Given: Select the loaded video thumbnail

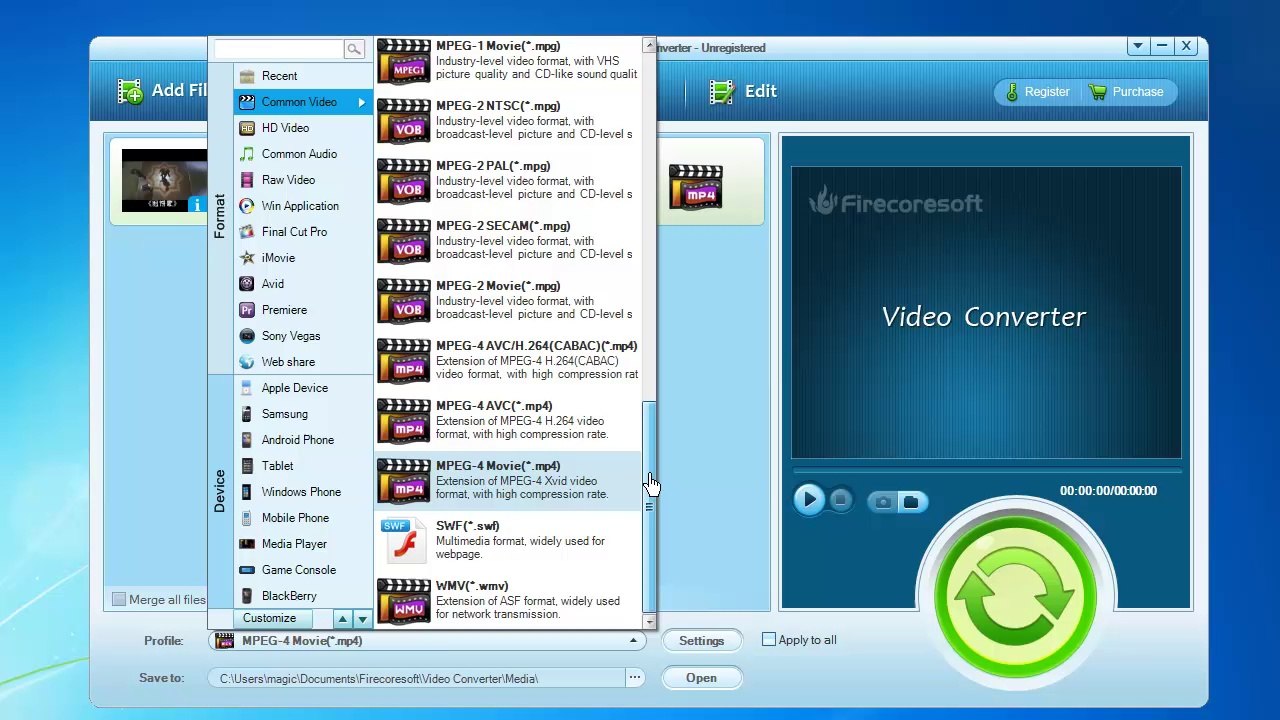Looking at the screenshot, I should tap(164, 180).
